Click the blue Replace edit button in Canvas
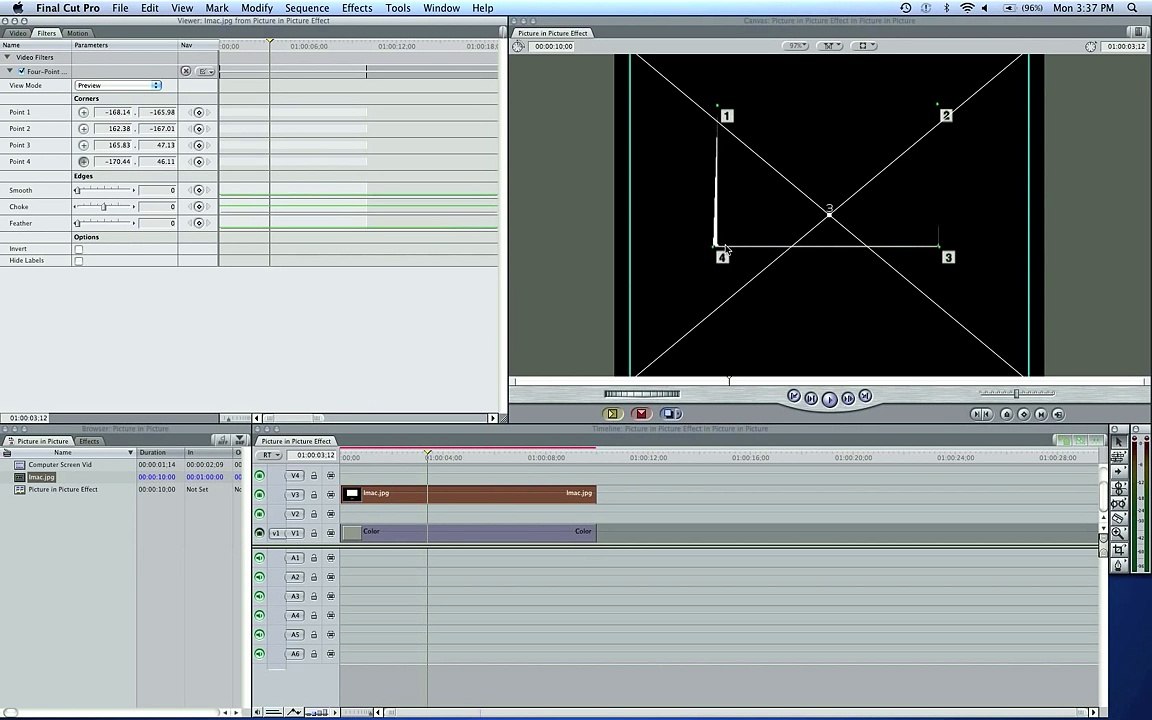The image size is (1152, 720). [x=670, y=414]
